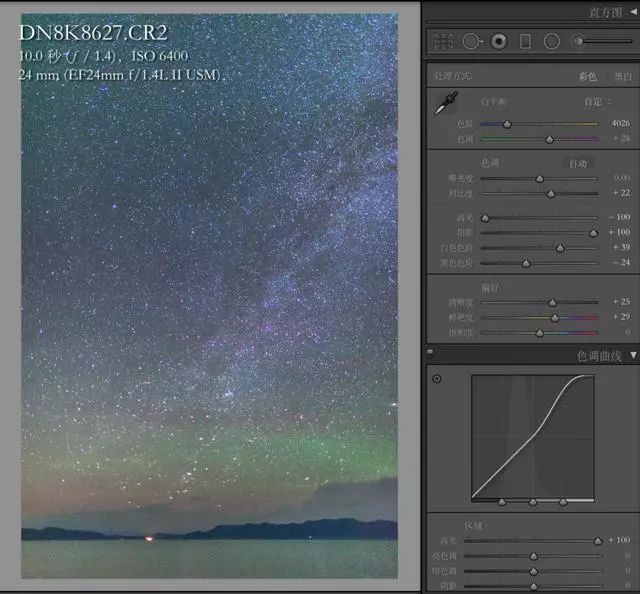
Task: Click the vibrance value +29
Action: click(x=622, y=317)
